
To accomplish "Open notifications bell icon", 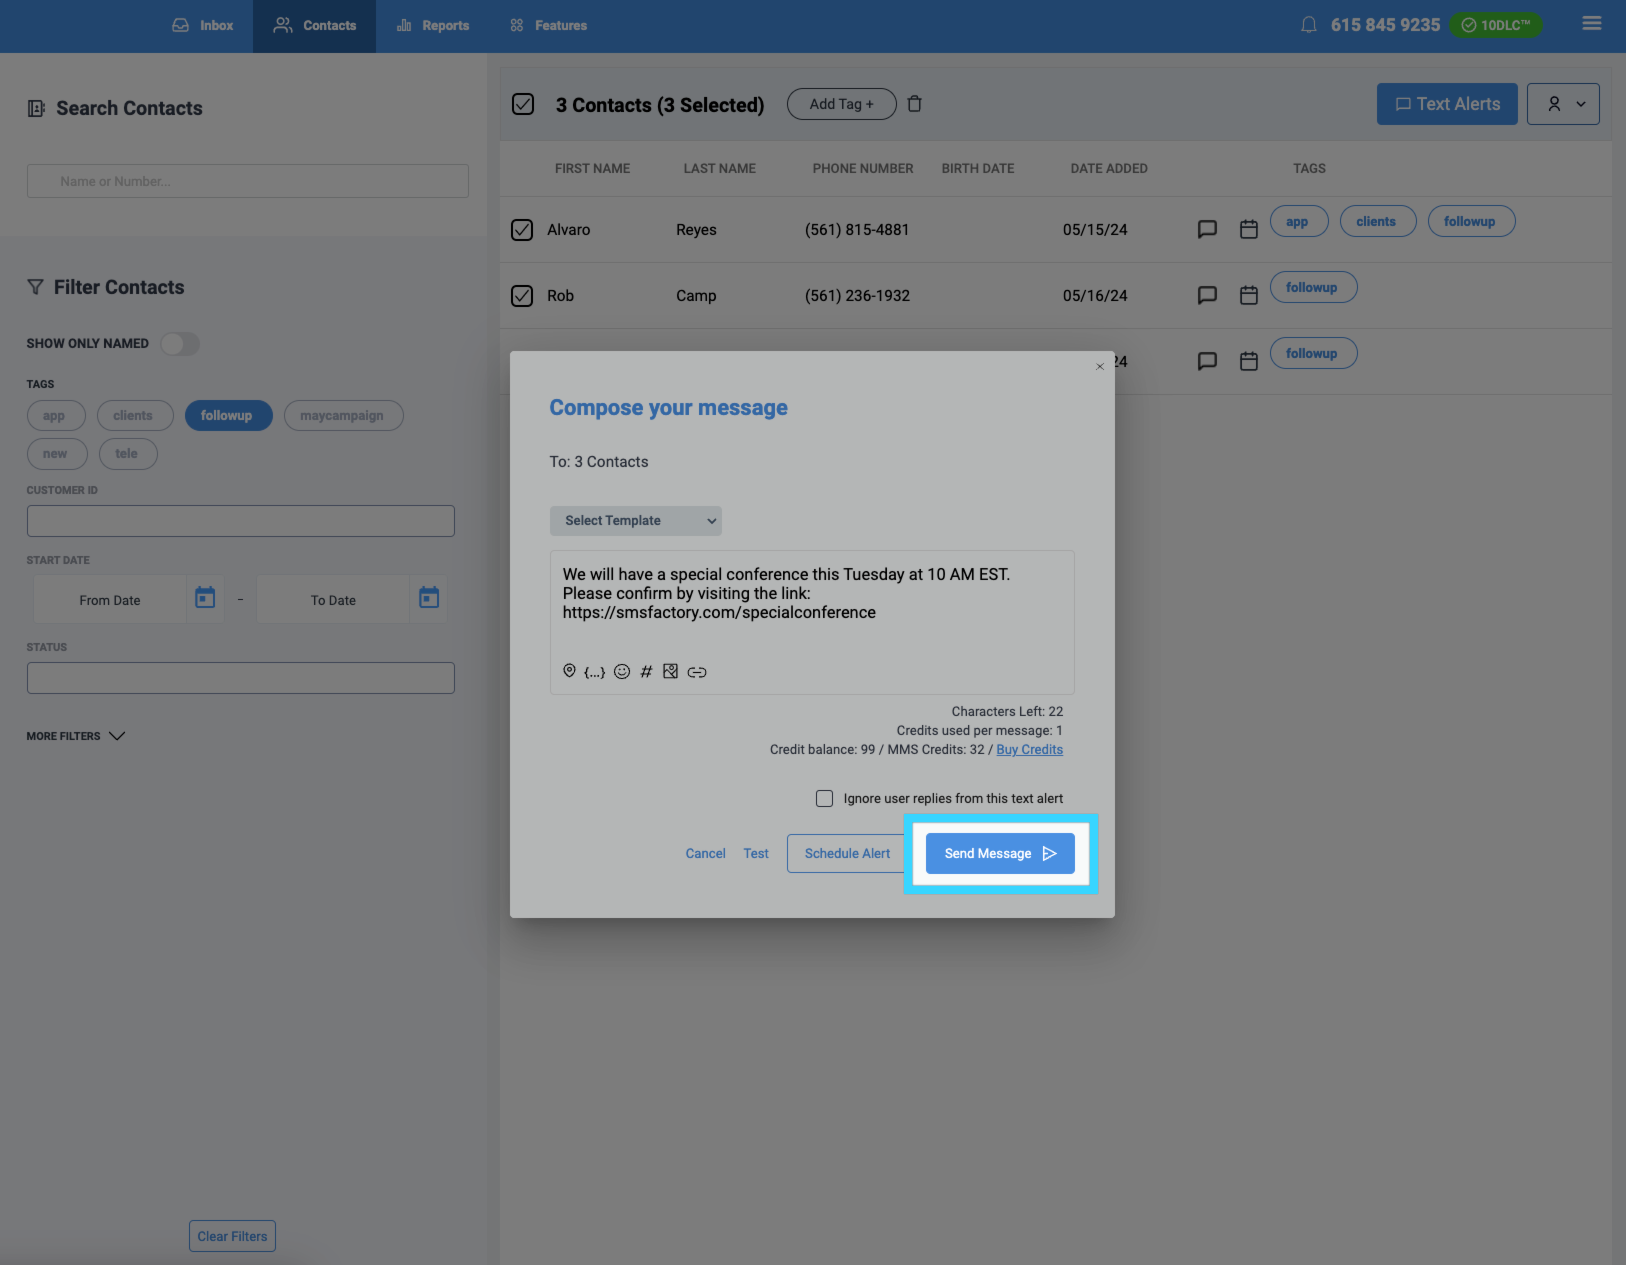I will coord(1308,25).
